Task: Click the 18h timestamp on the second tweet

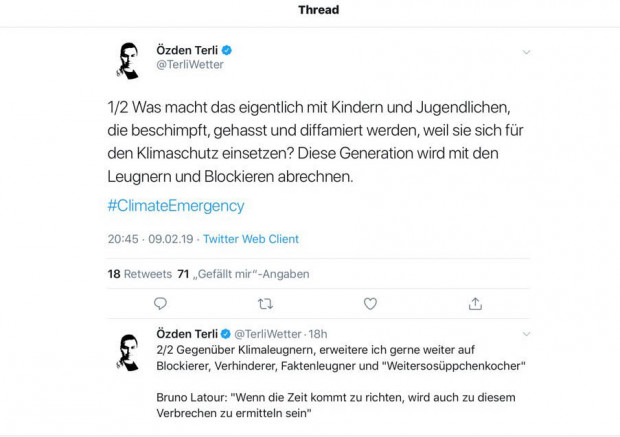Action: (318, 333)
